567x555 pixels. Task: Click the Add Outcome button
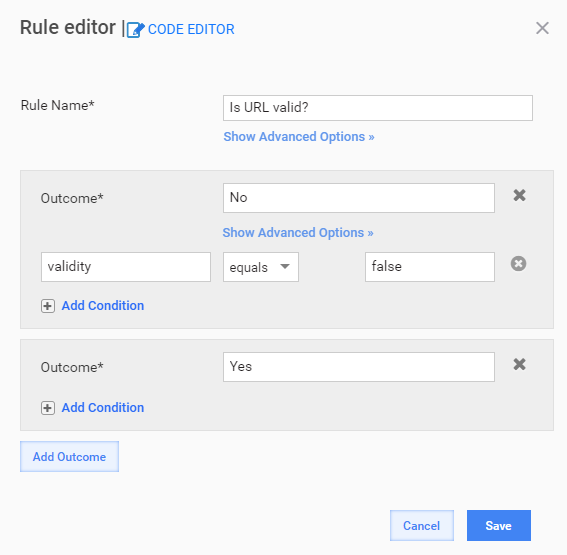tap(69, 456)
